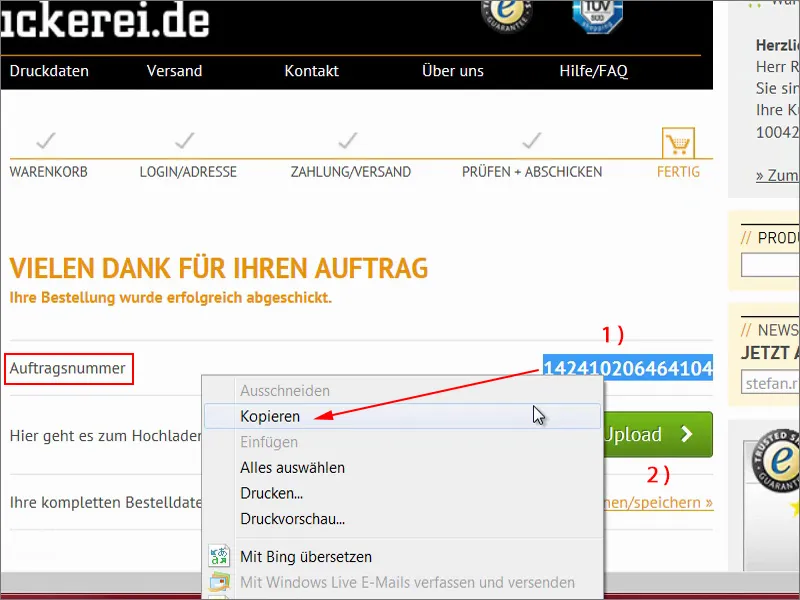Open the Versand navigation item

pos(174,71)
